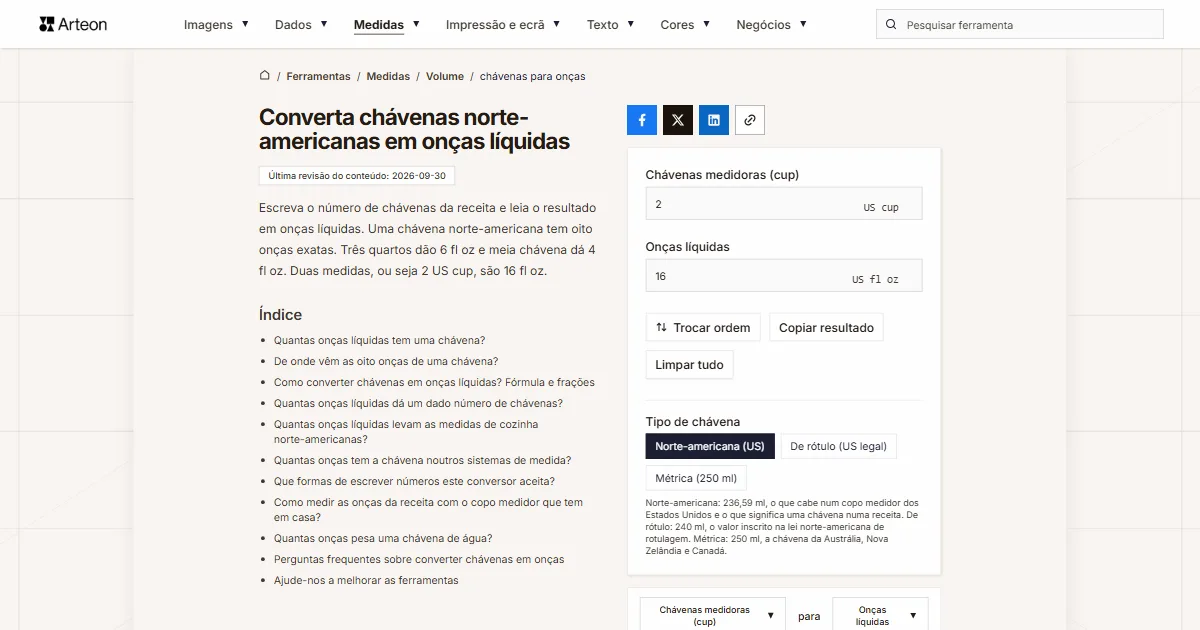Open 'Quantas onças líquidas levam as medidas de cozinha' link
The image size is (1200, 630).
click(x=406, y=432)
